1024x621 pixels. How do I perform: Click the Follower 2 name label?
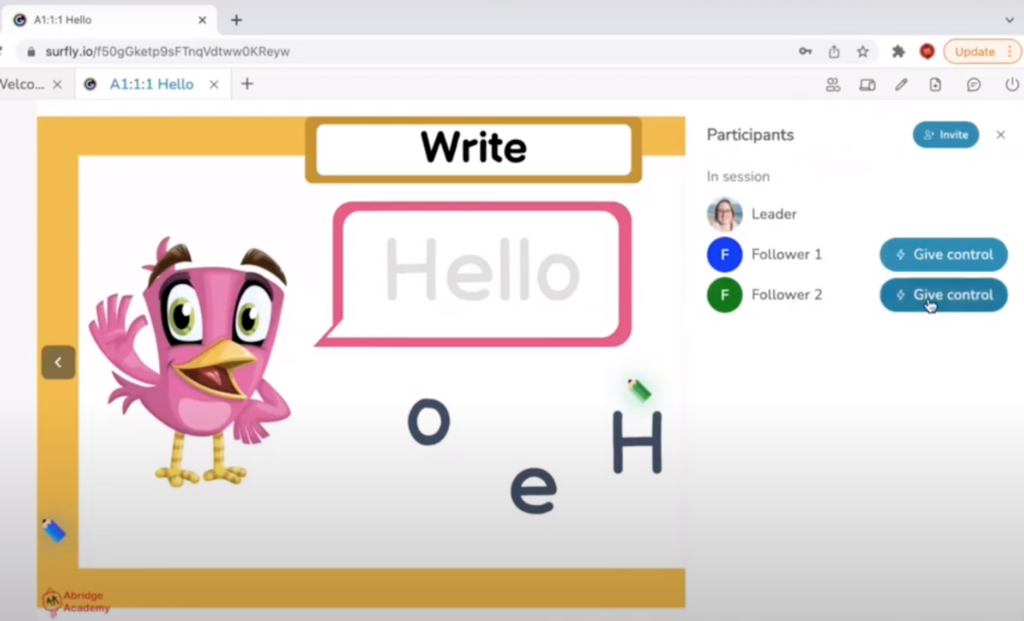786,295
